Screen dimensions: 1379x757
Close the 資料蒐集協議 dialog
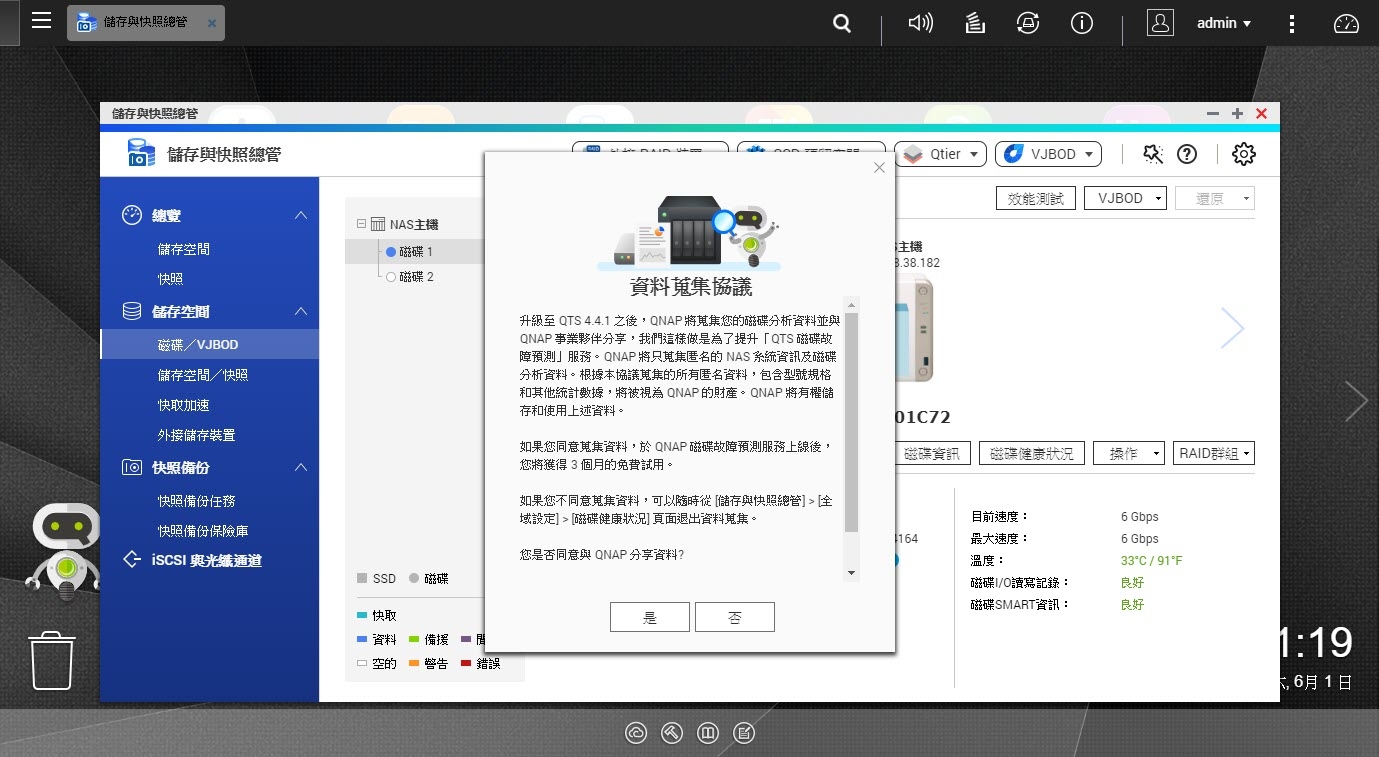point(879,168)
